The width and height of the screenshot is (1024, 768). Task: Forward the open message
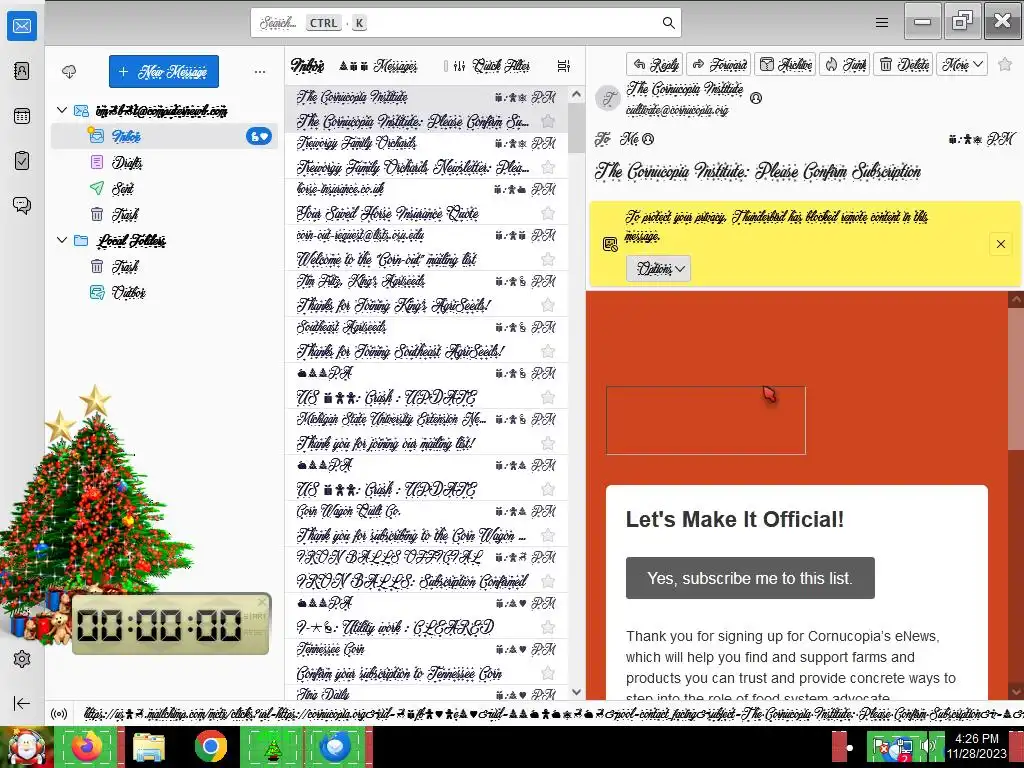(x=718, y=64)
